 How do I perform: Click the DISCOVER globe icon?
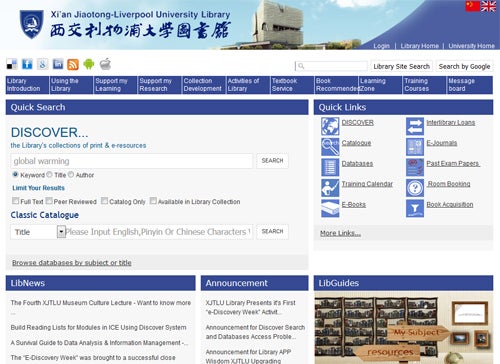click(330, 126)
